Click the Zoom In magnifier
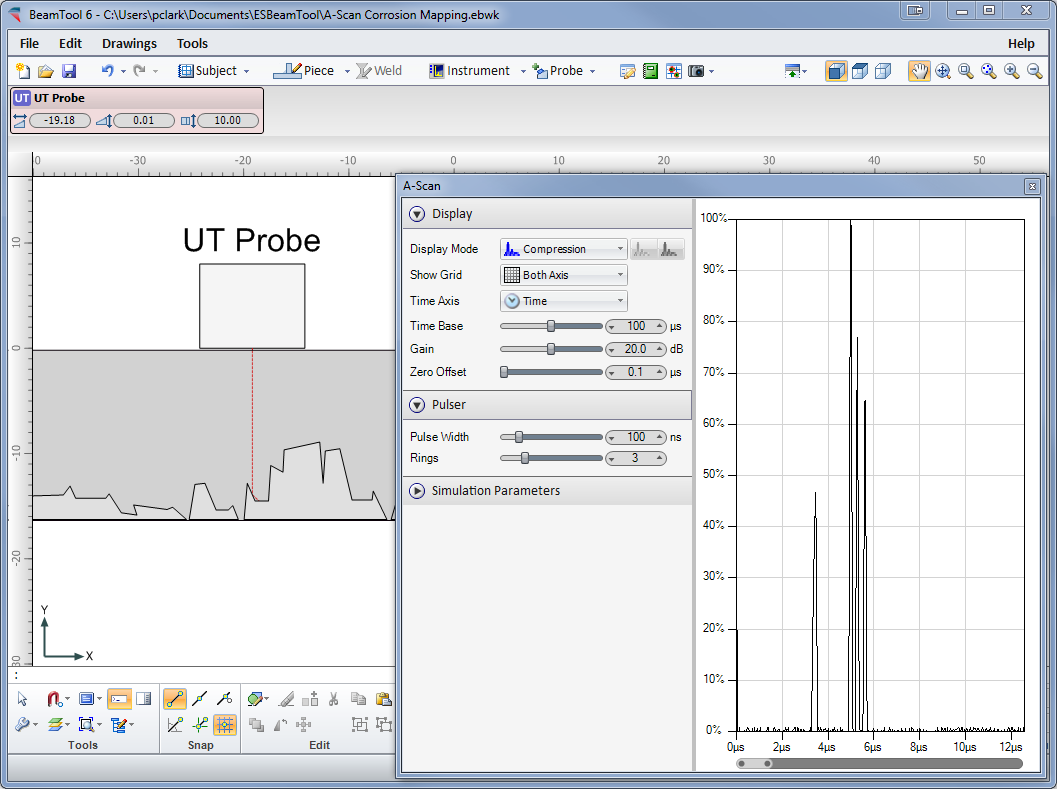Viewport: 1057px width, 789px height. click(x=1012, y=71)
